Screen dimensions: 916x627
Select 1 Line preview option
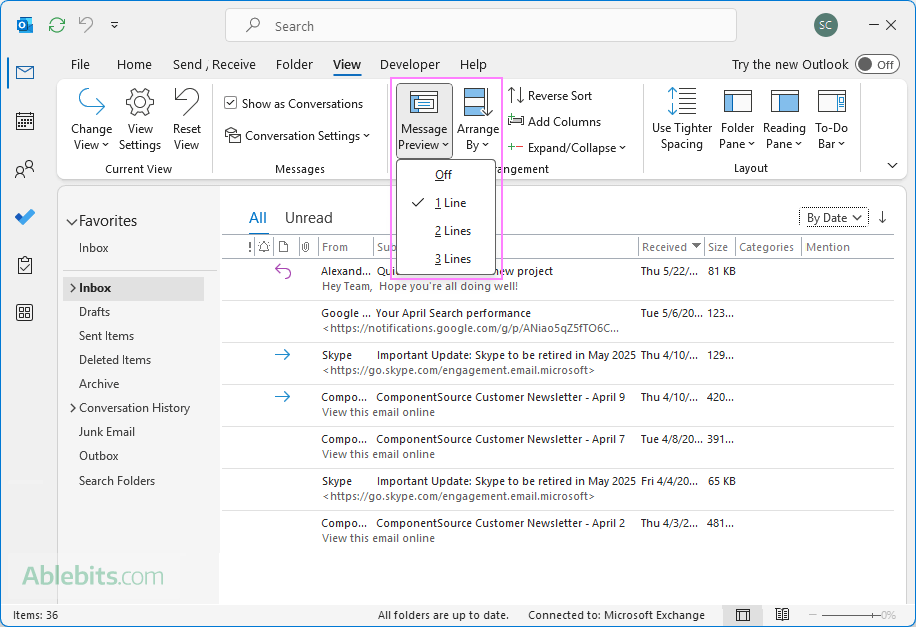tap(446, 203)
